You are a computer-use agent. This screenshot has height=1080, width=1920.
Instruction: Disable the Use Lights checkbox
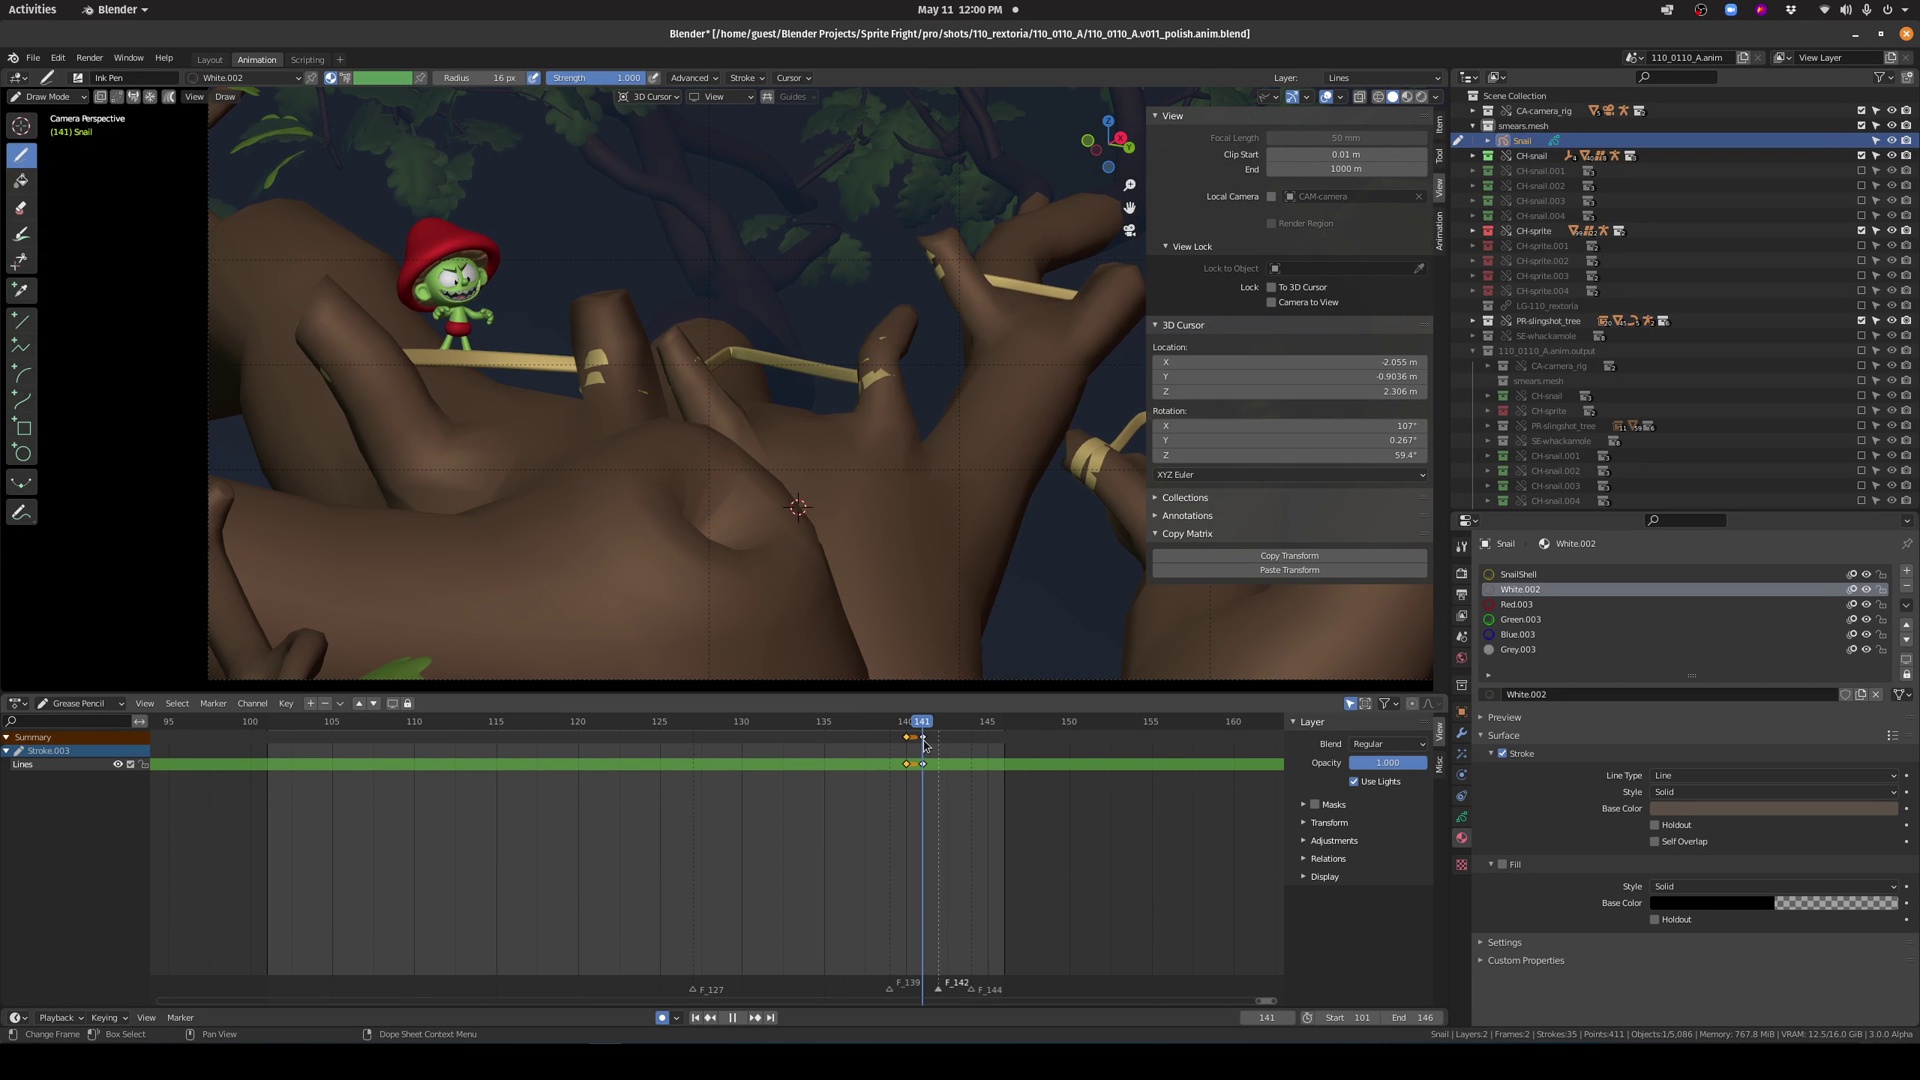(x=1354, y=781)
